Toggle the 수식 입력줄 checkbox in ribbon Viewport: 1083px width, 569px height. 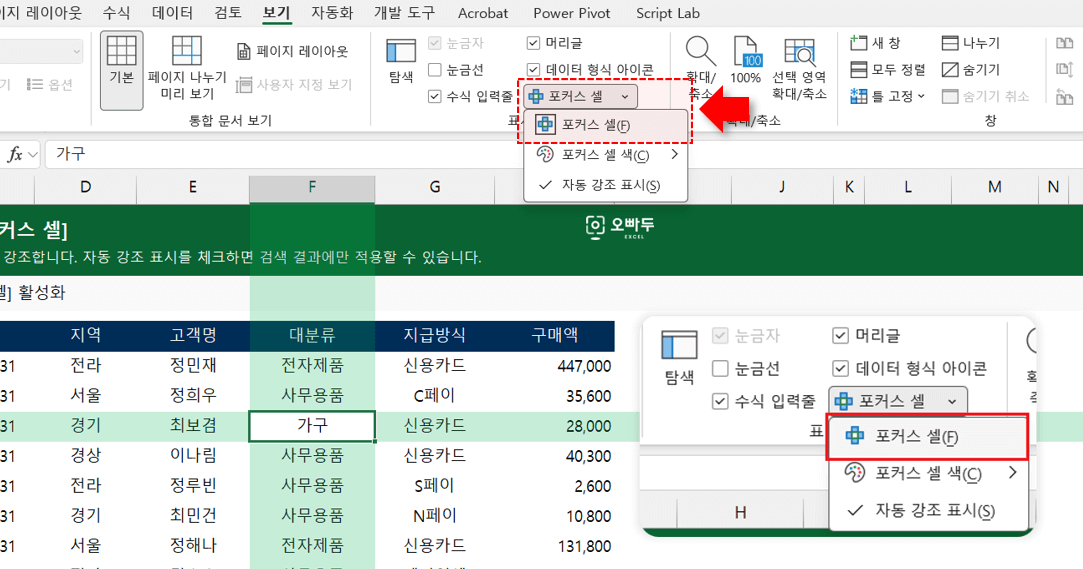pos(434,96)
